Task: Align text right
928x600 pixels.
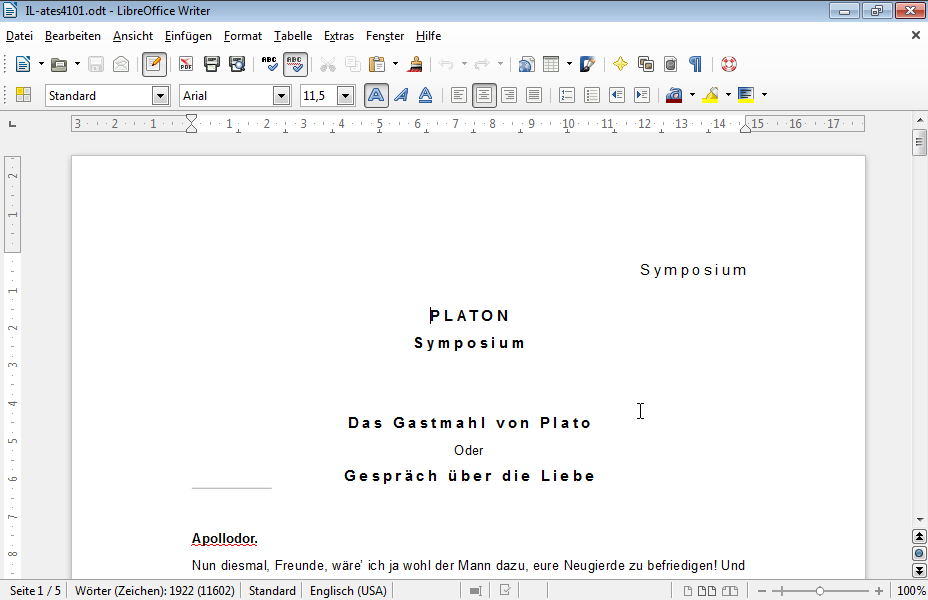Action: pyautogui.click(x=509, y=95)
